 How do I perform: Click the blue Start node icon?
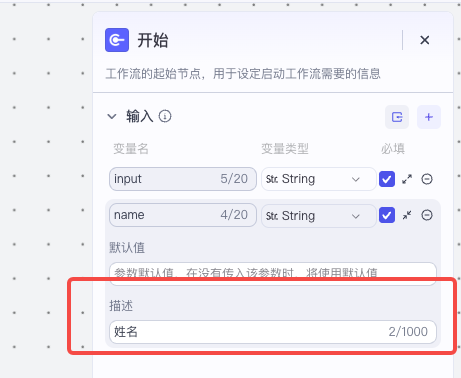tap(117, 40)
